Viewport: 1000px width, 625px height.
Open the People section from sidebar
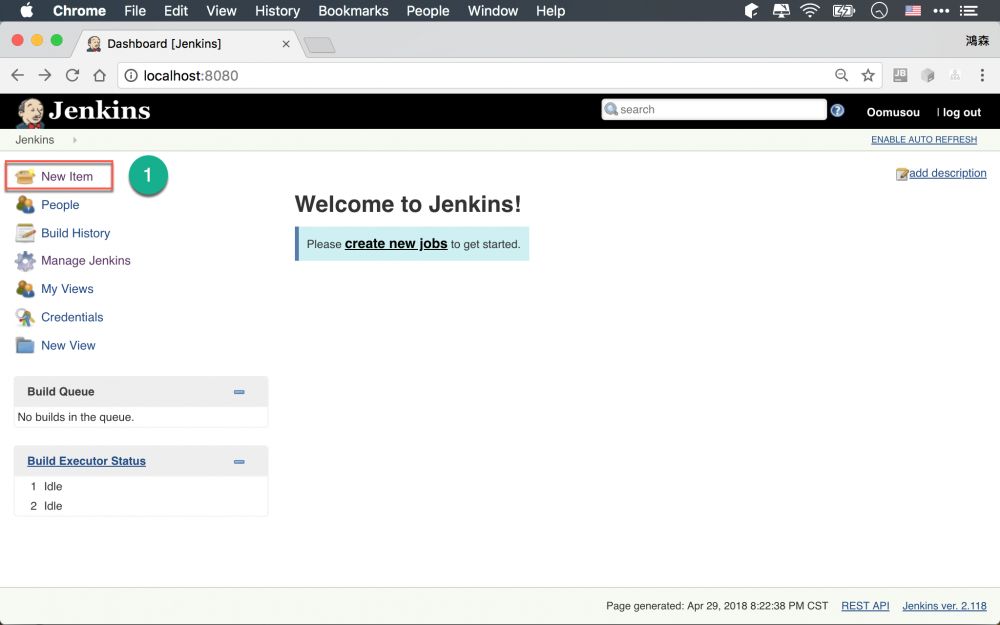25,204
